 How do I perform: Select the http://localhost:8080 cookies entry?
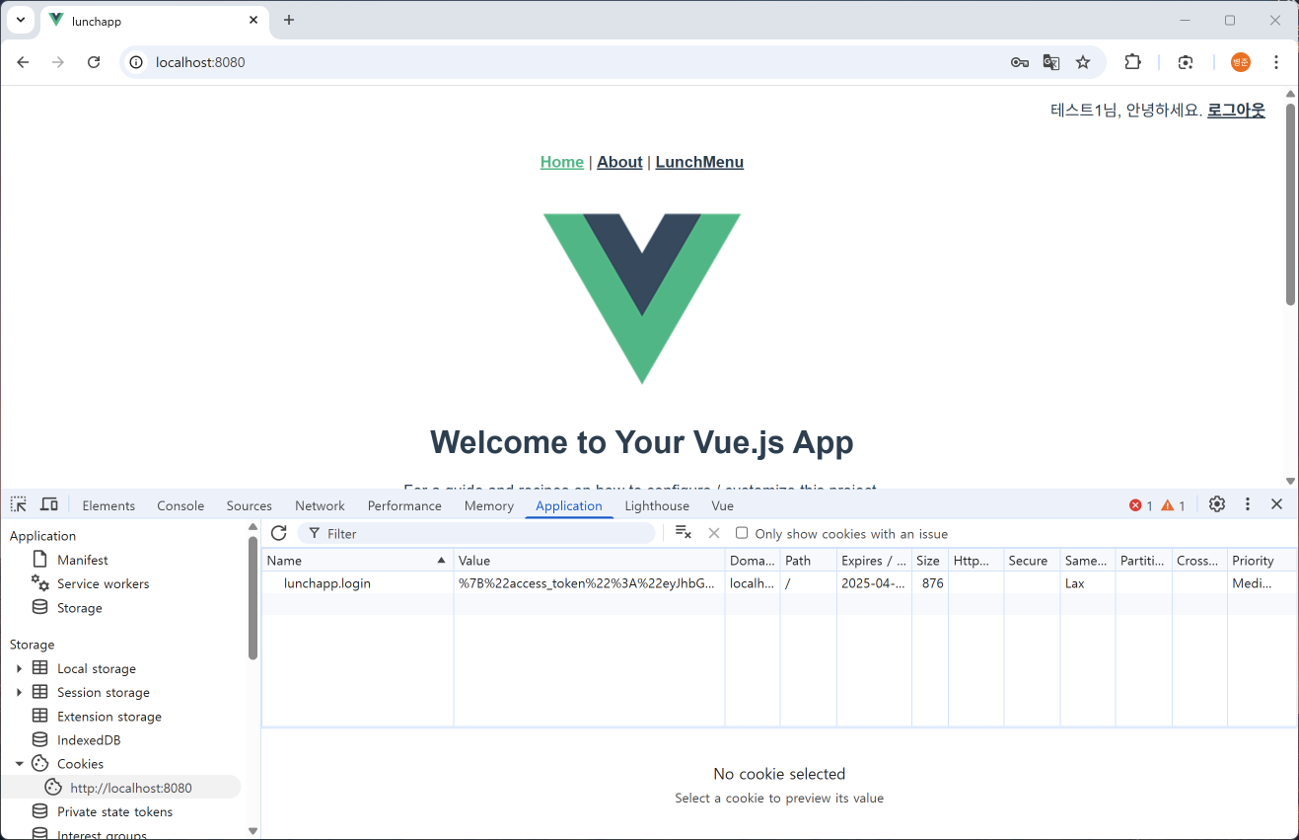pos(130,788)
